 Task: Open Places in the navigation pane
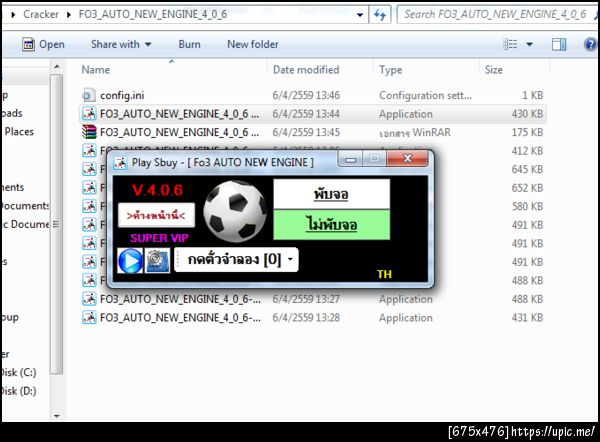pyautogui.click(x=19, y=132)
